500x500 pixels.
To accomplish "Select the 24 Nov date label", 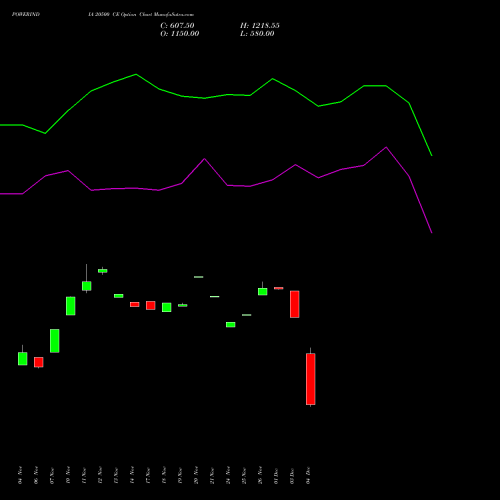I will [228, 475].
